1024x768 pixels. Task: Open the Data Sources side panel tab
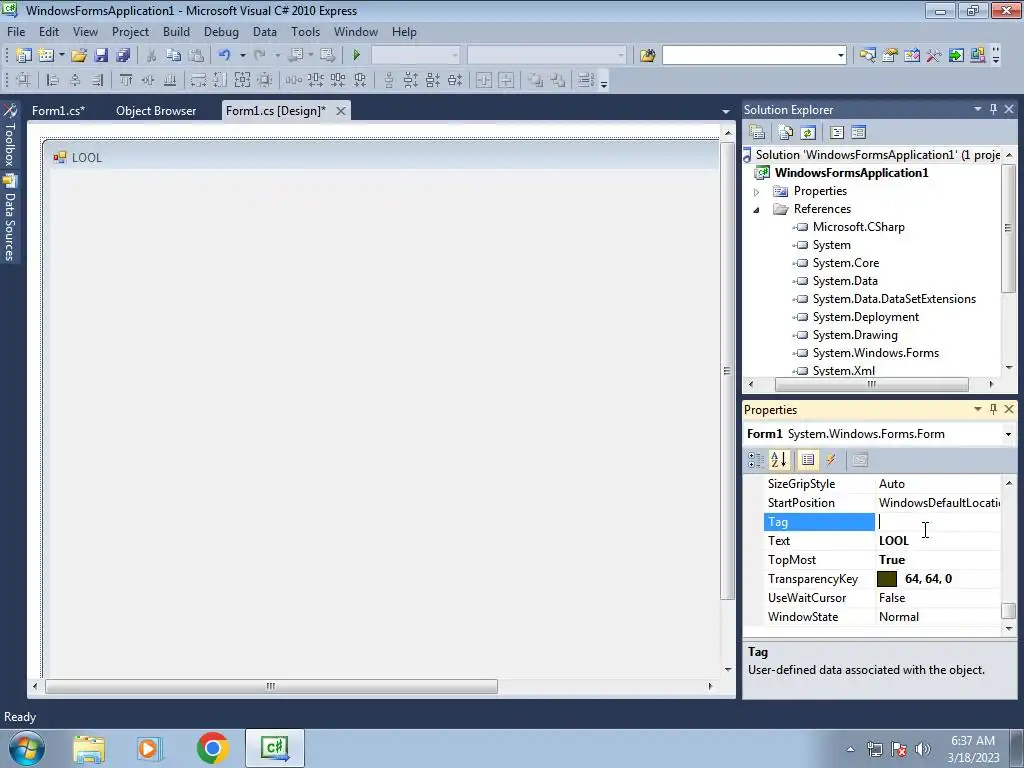coord(10,219)
